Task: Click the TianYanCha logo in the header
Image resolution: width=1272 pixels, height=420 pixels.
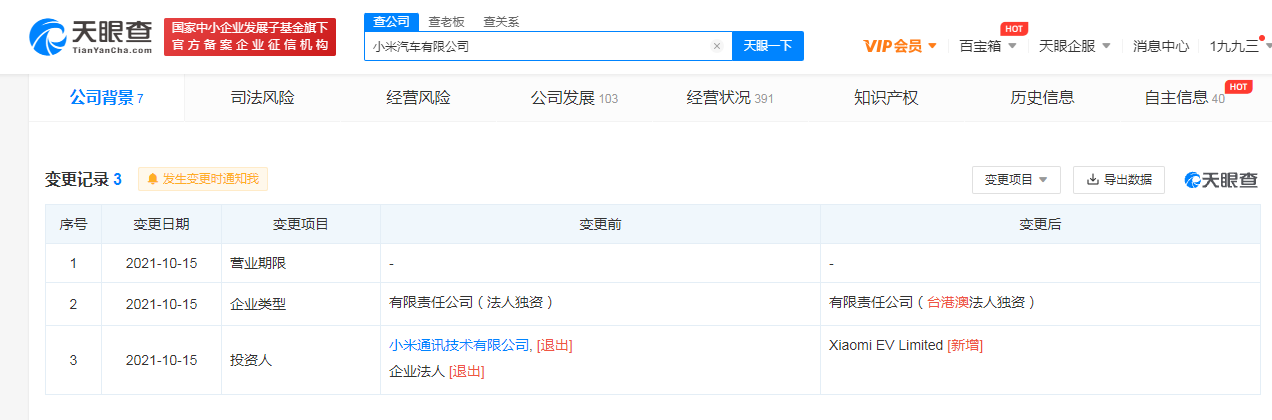Action: click(x=90, y=37)
